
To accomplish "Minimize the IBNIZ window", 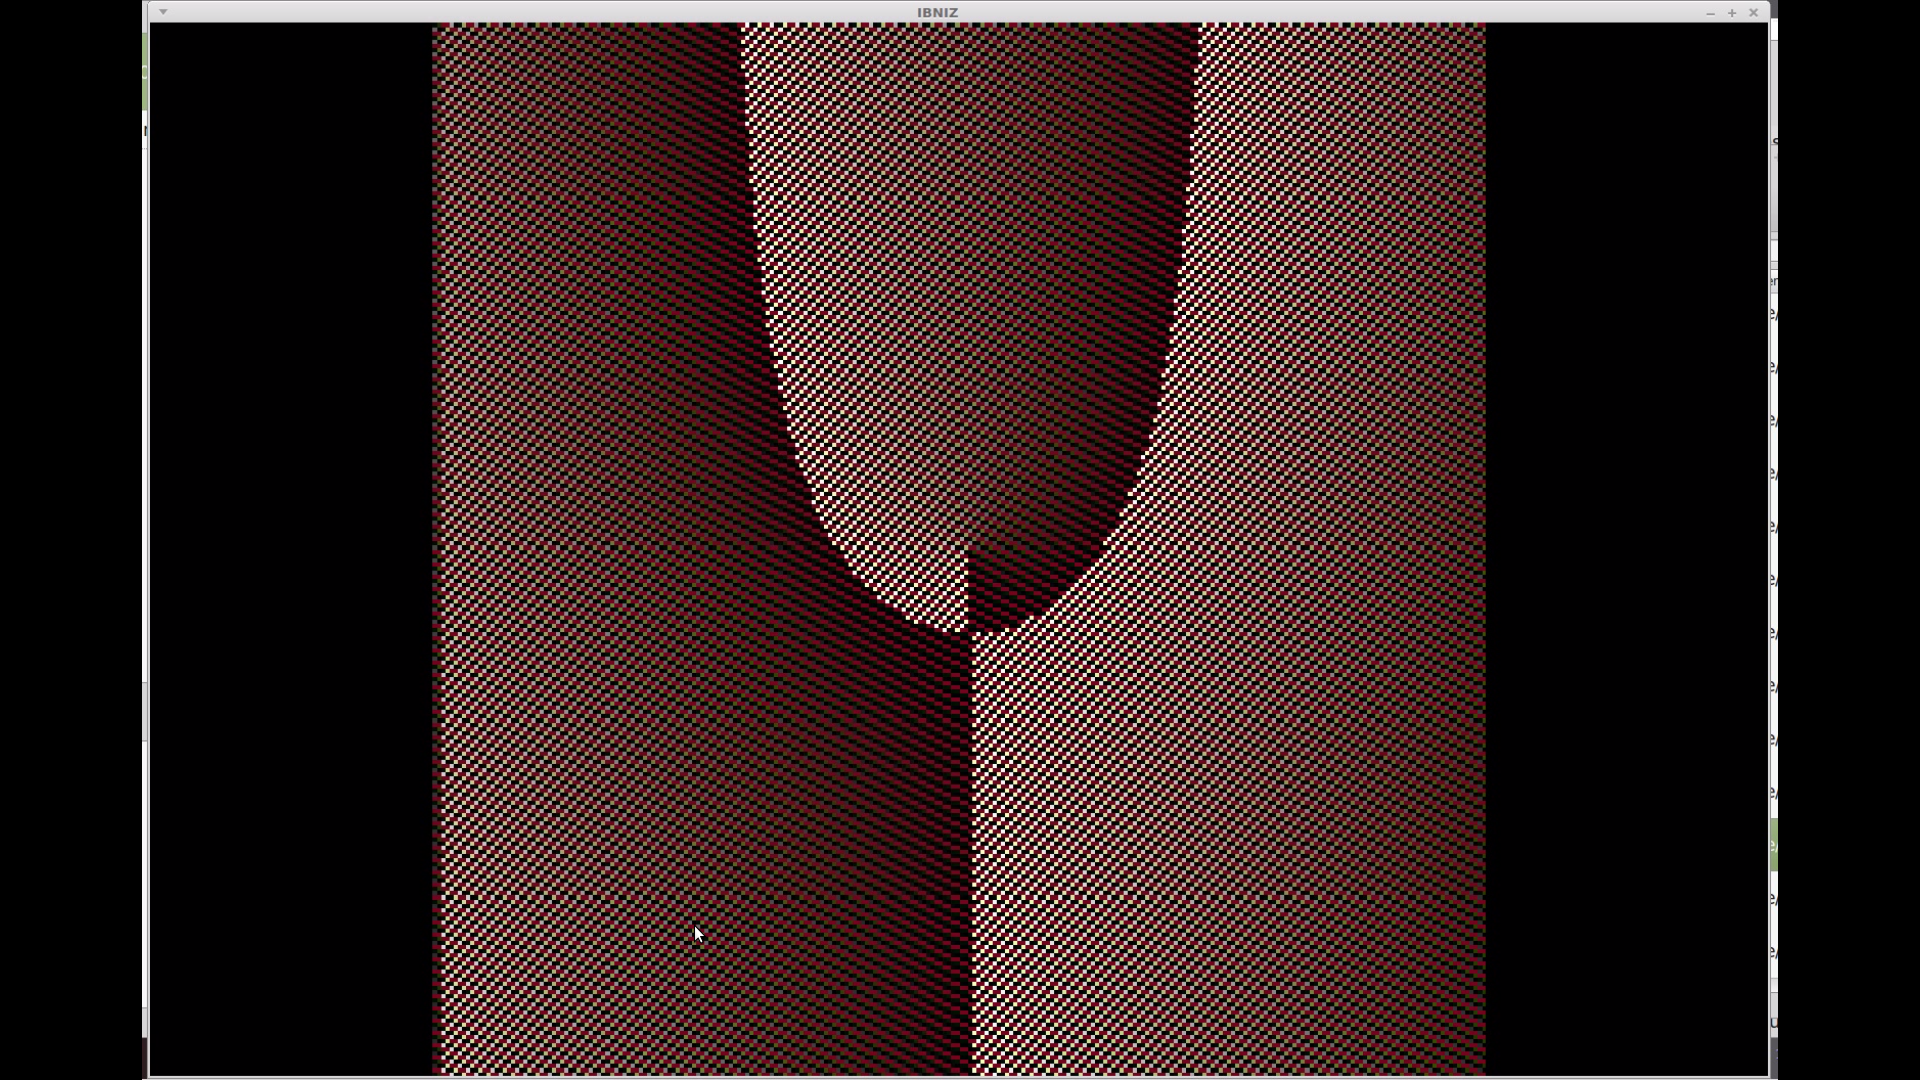I will coord(1710,13).
